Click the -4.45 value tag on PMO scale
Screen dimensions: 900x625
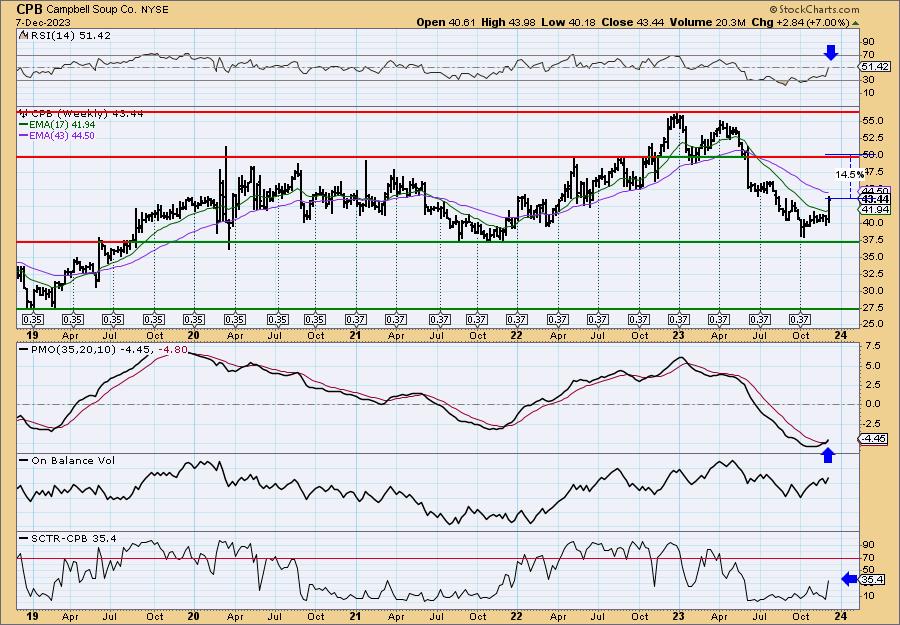point(874,439)
